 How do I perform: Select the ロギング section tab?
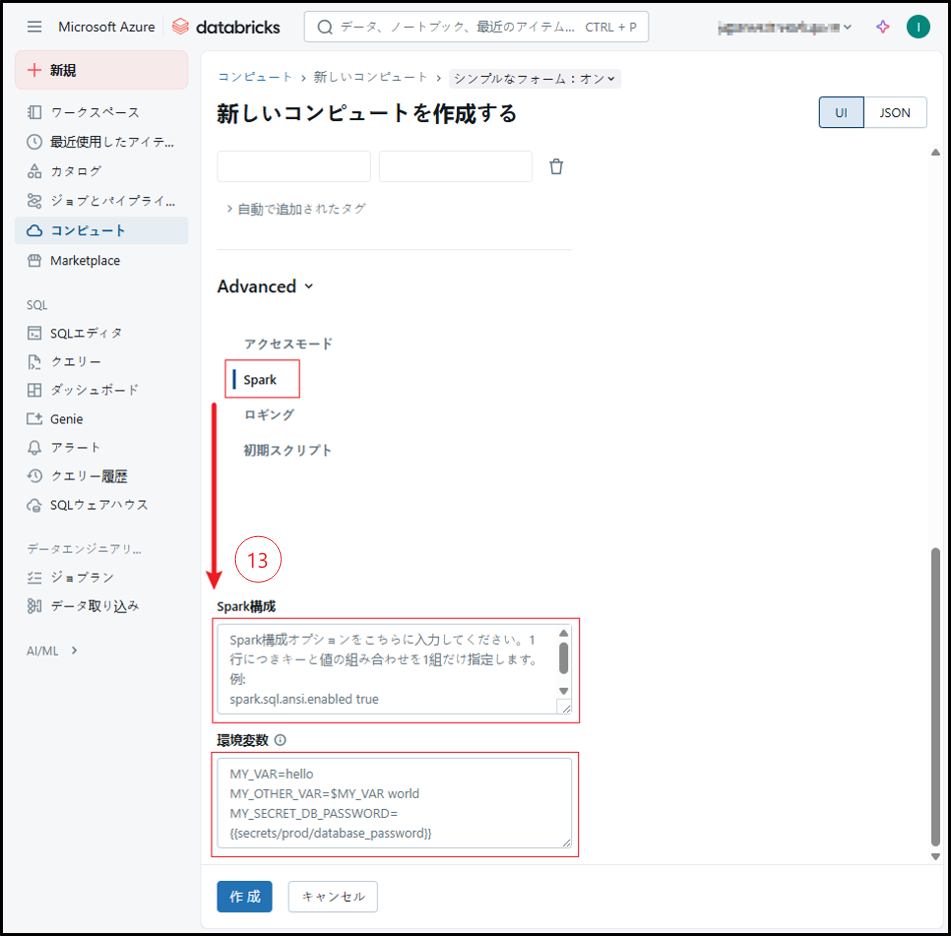(x=269, y=415)
